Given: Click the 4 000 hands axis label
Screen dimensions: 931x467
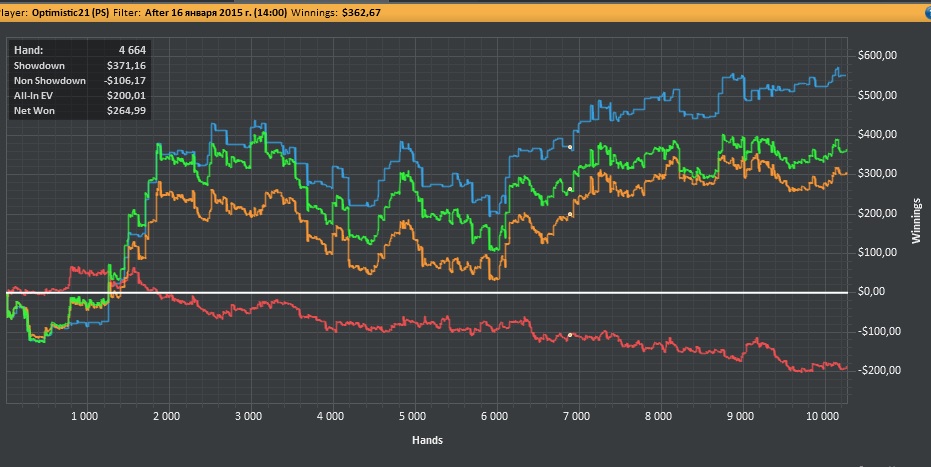Looking at the screenshot, I should click(x=330, y=417).
